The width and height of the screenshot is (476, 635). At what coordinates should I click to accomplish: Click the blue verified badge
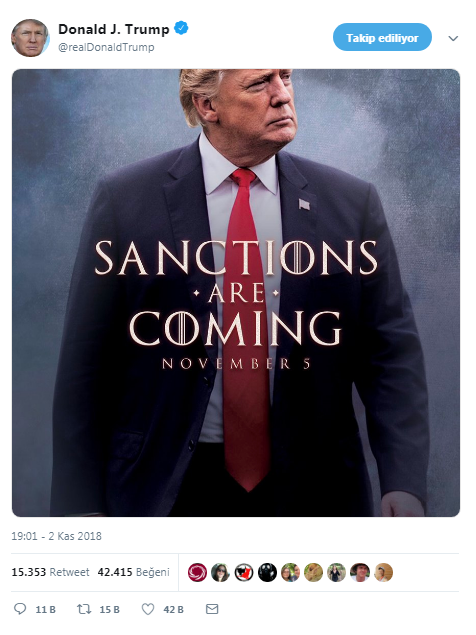181,28
